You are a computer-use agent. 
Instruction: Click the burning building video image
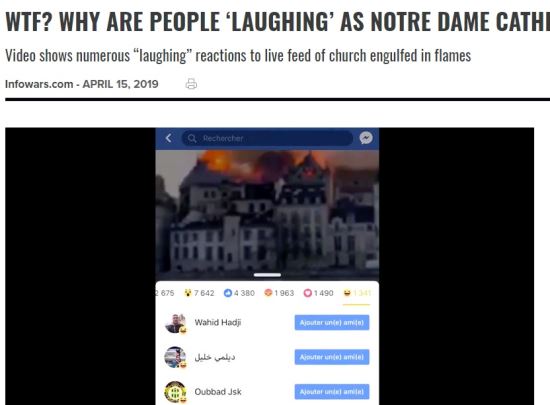coord(267,215)
